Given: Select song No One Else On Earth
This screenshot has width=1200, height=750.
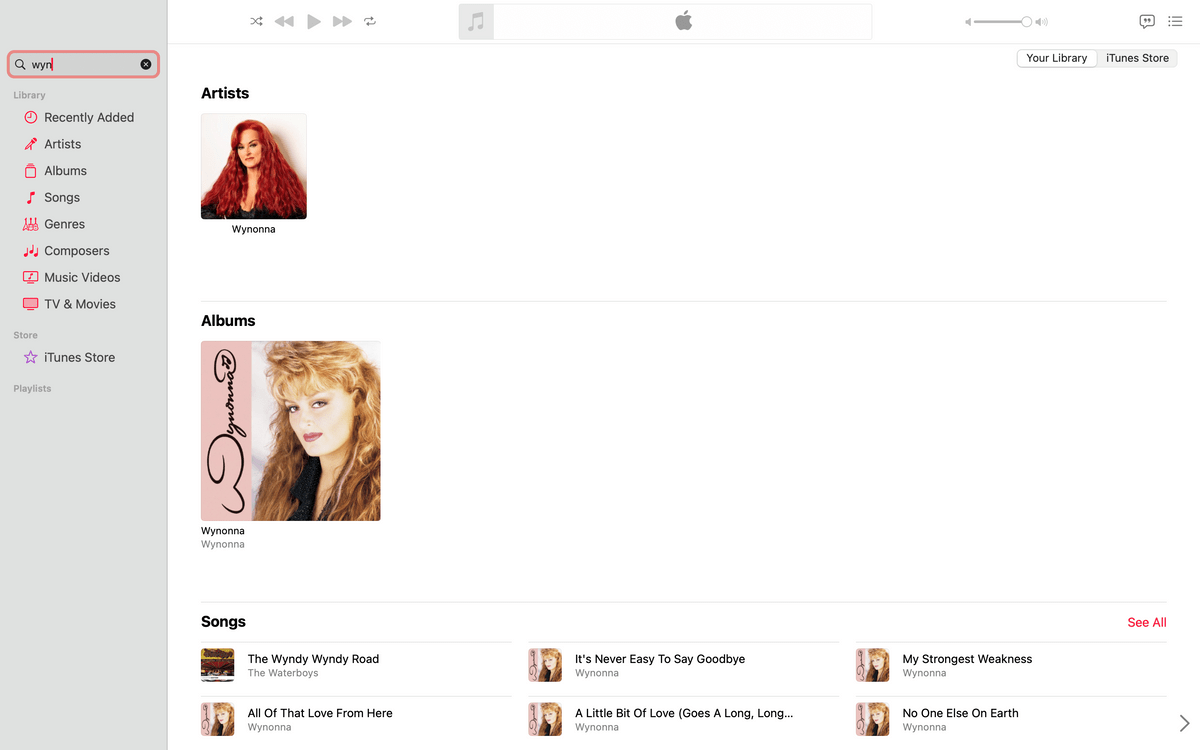Looking at the screenshot, I should click(1011, 719).
